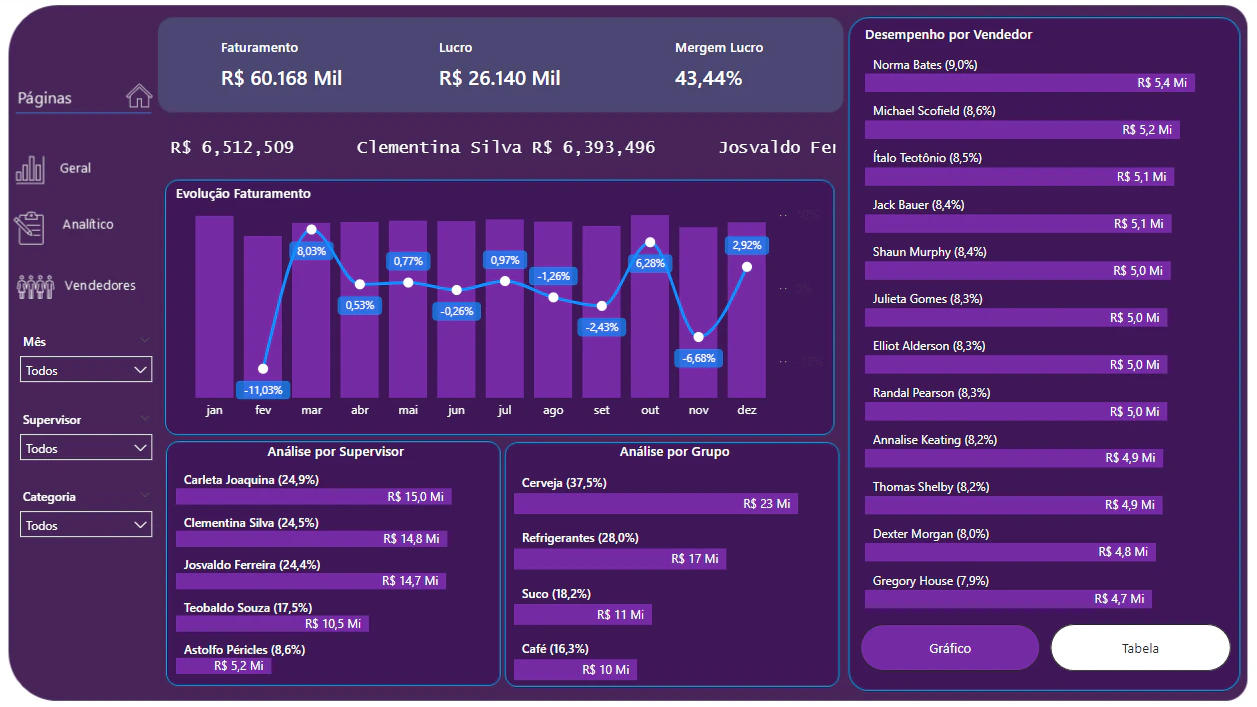1257x707 pixels.
Task: Select Clementina Silva bar R$ 14,8 Mi
Action: point(311,538)
